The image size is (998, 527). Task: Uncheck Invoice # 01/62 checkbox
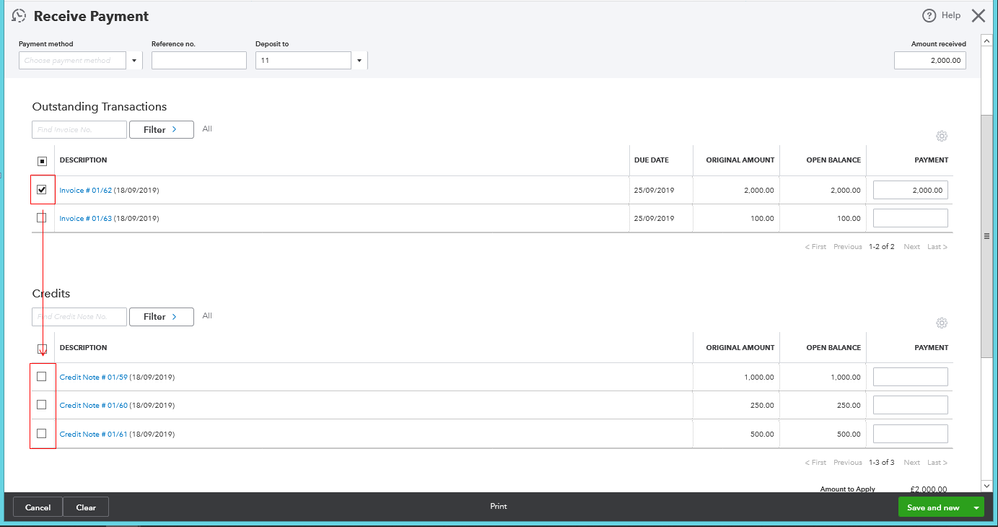point(42,190)
